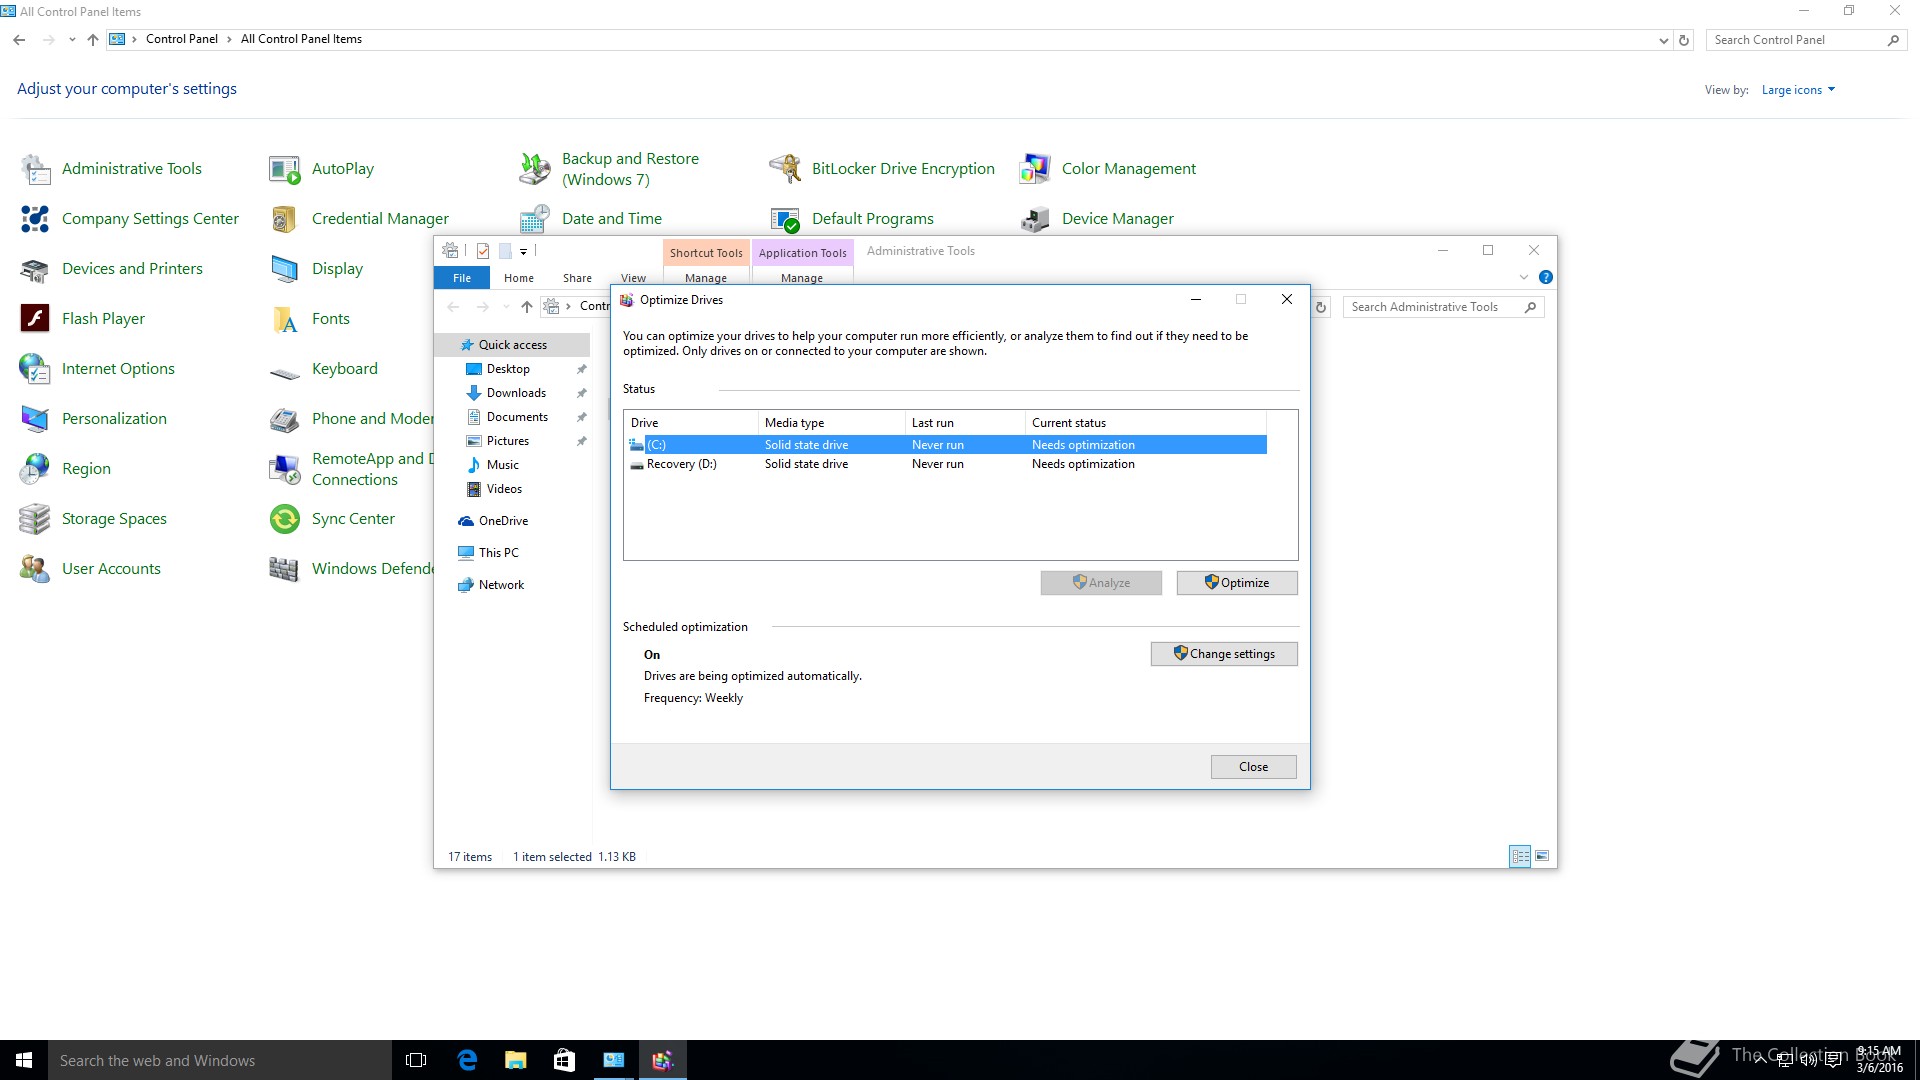
Task: Open Downloads in the navigation pane
Action: (516, 393)
